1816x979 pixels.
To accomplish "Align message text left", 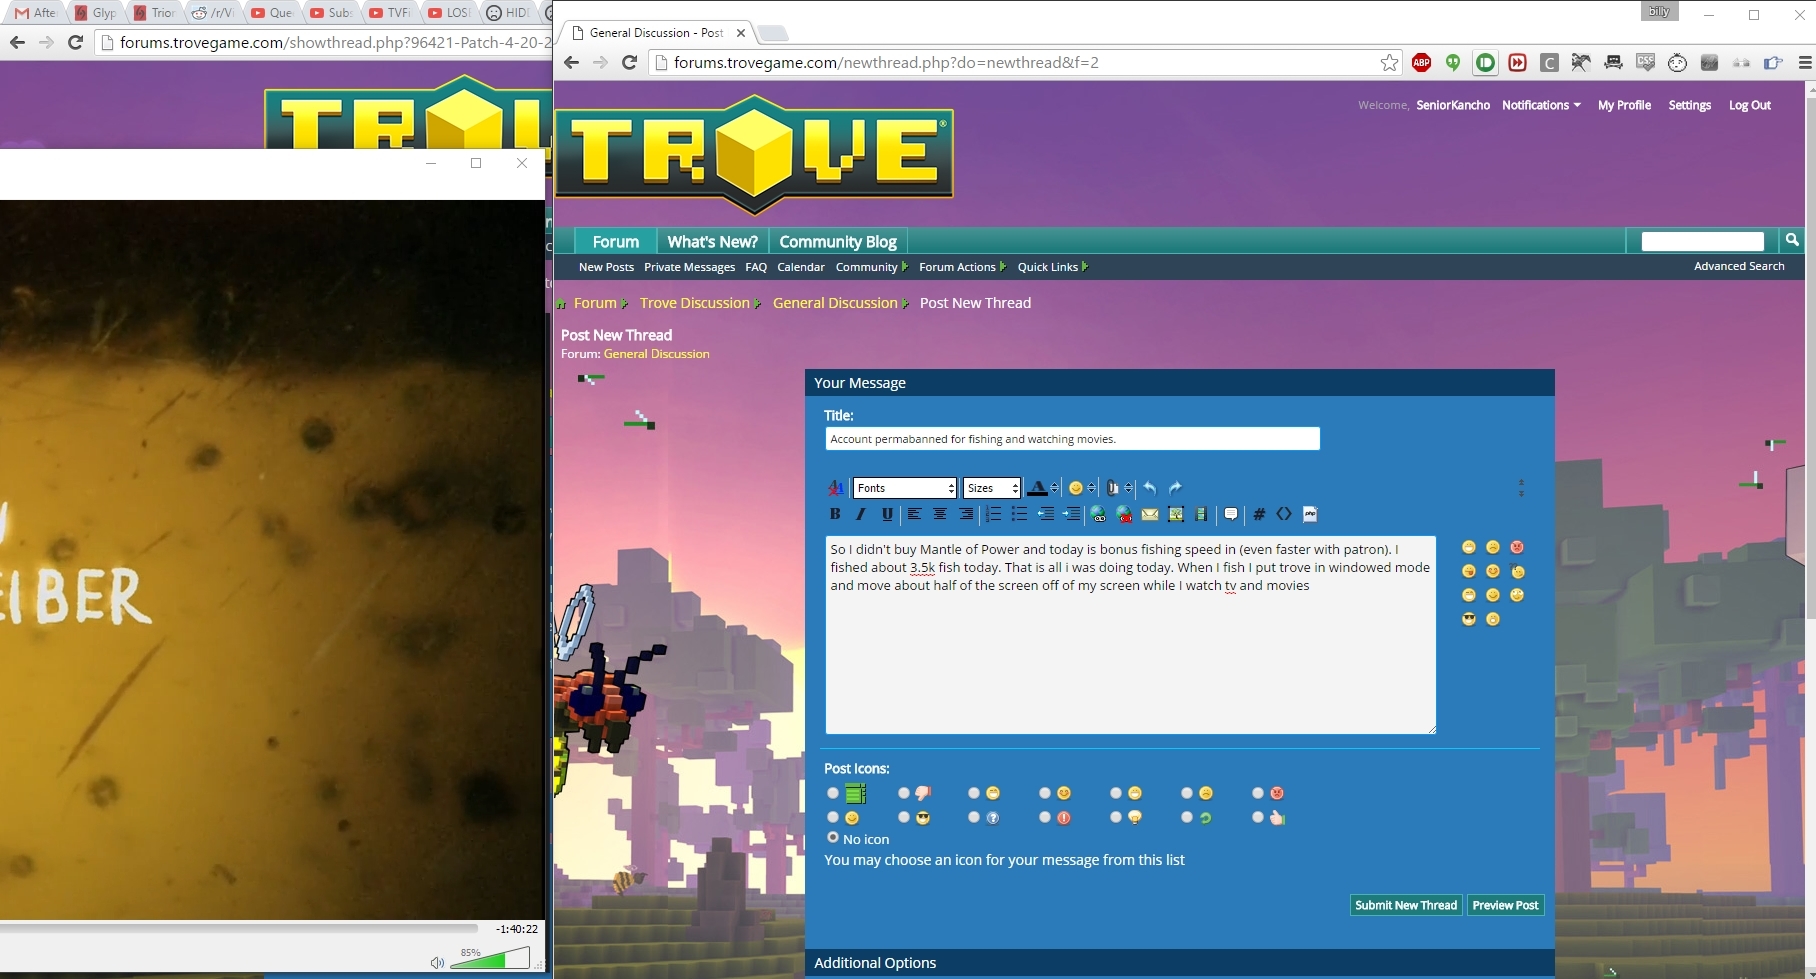I will (914, 514).
